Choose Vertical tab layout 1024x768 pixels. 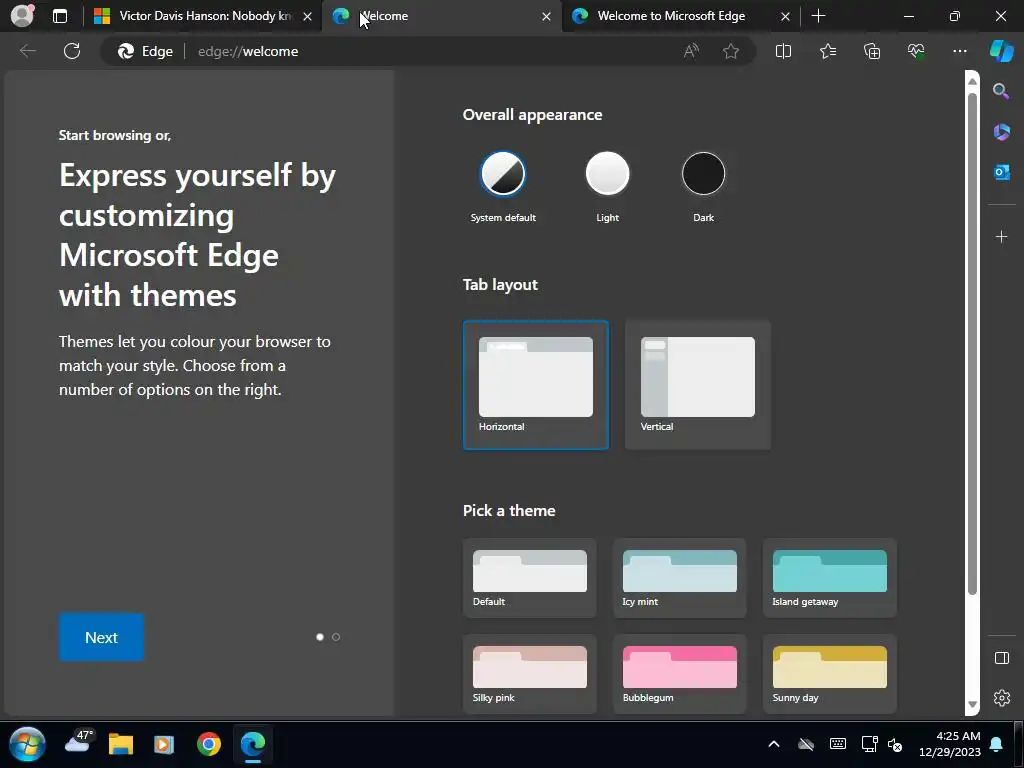tap(697, 385)
